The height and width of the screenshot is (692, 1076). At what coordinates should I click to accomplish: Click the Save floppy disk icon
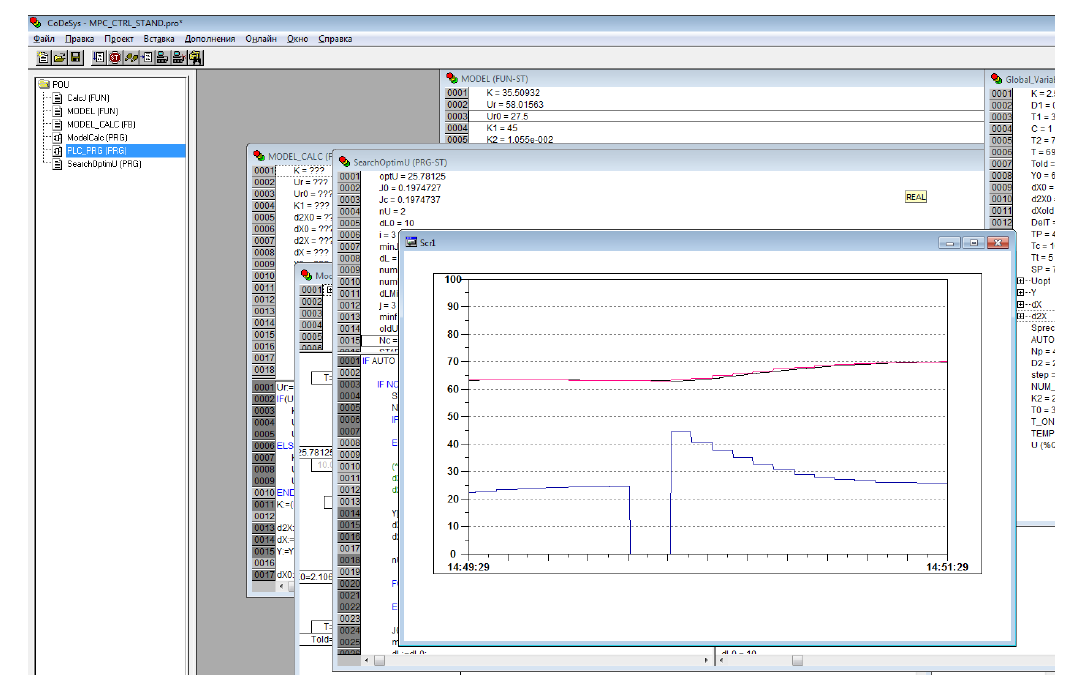click(x=75, y=58)
